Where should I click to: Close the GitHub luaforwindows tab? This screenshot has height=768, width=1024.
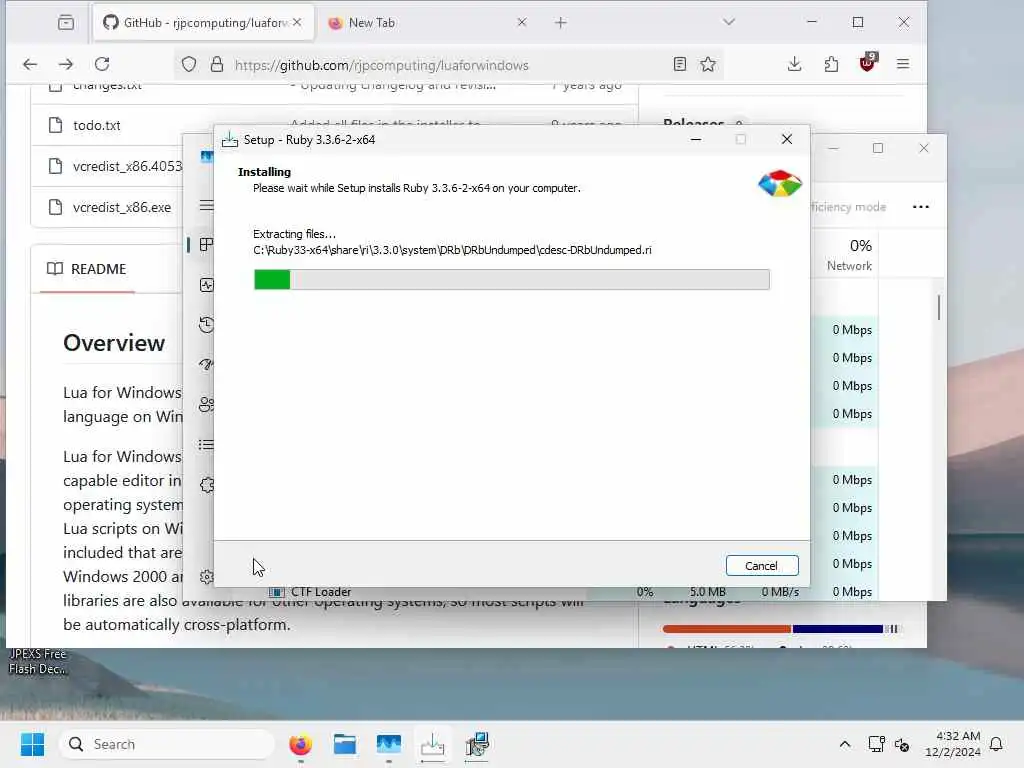(x=297, y=22)
